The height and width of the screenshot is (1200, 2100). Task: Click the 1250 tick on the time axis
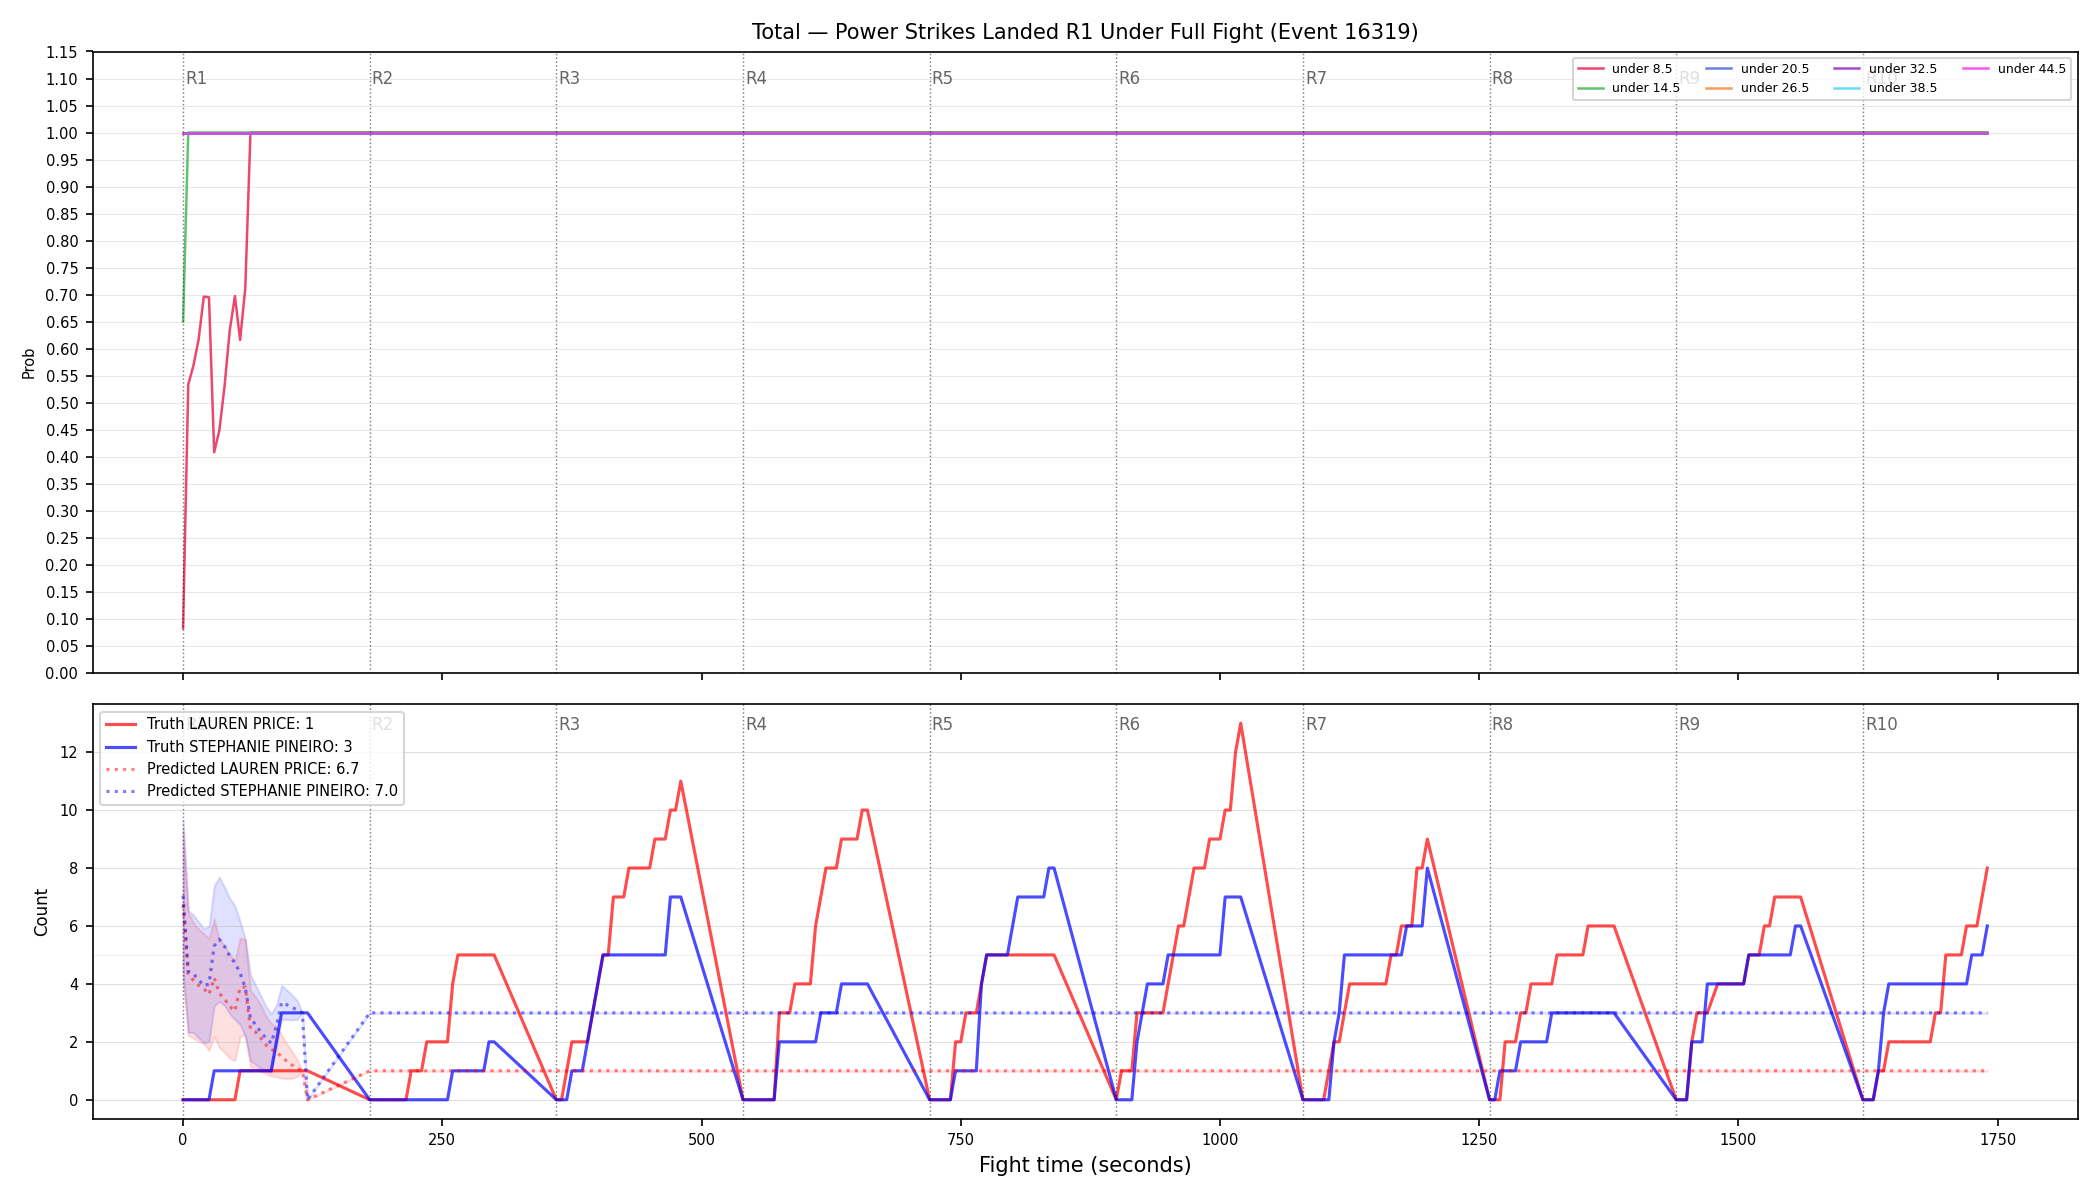1478,1139
